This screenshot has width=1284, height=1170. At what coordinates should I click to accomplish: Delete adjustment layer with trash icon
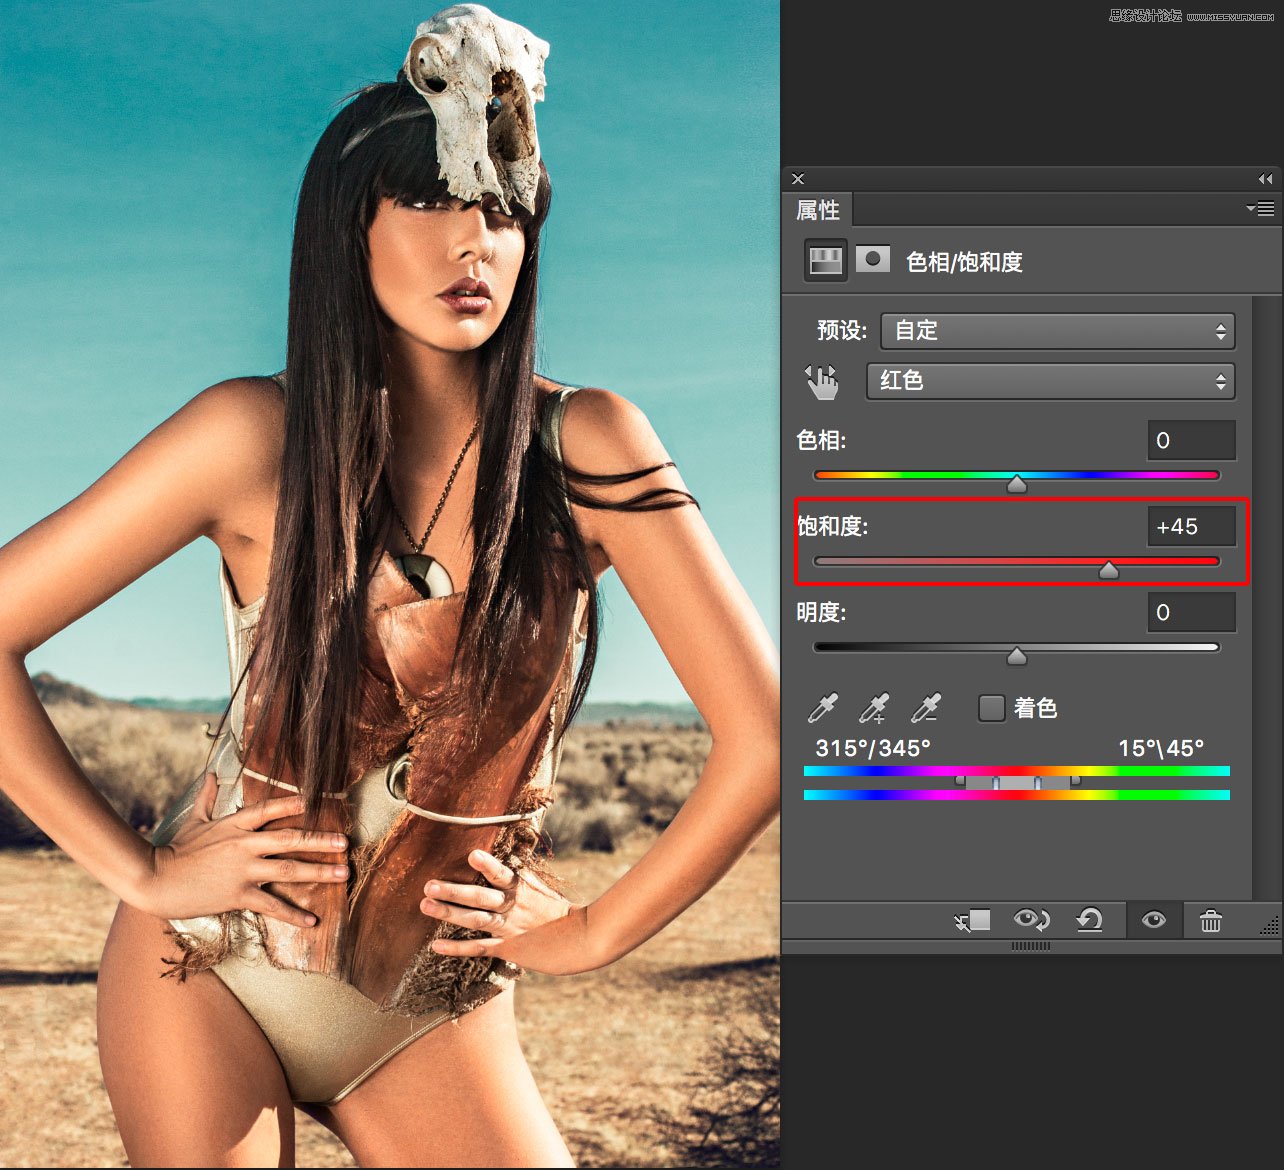1210,920
